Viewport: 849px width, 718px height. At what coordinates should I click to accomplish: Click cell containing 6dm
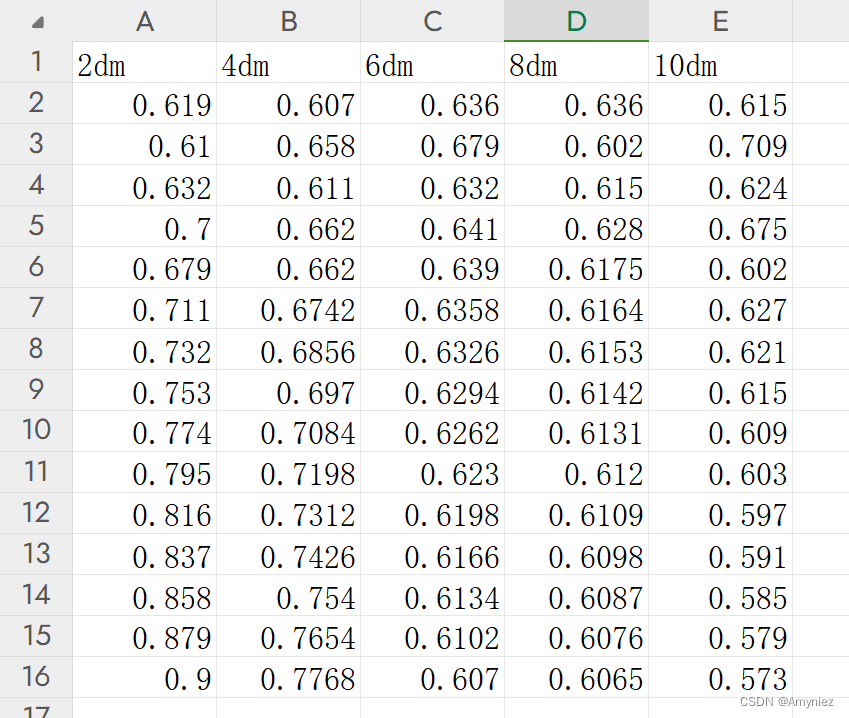(432, 62)
